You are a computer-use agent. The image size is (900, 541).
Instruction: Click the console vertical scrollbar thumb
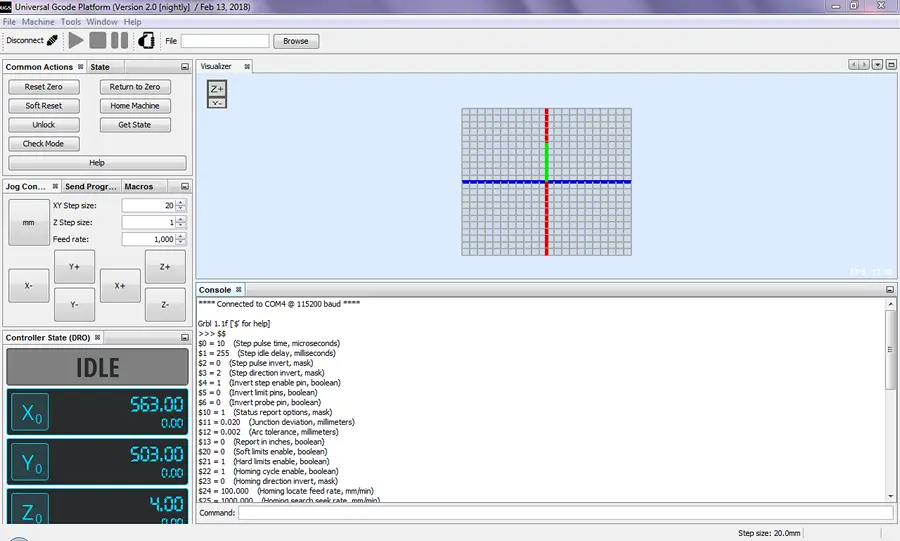890,350
